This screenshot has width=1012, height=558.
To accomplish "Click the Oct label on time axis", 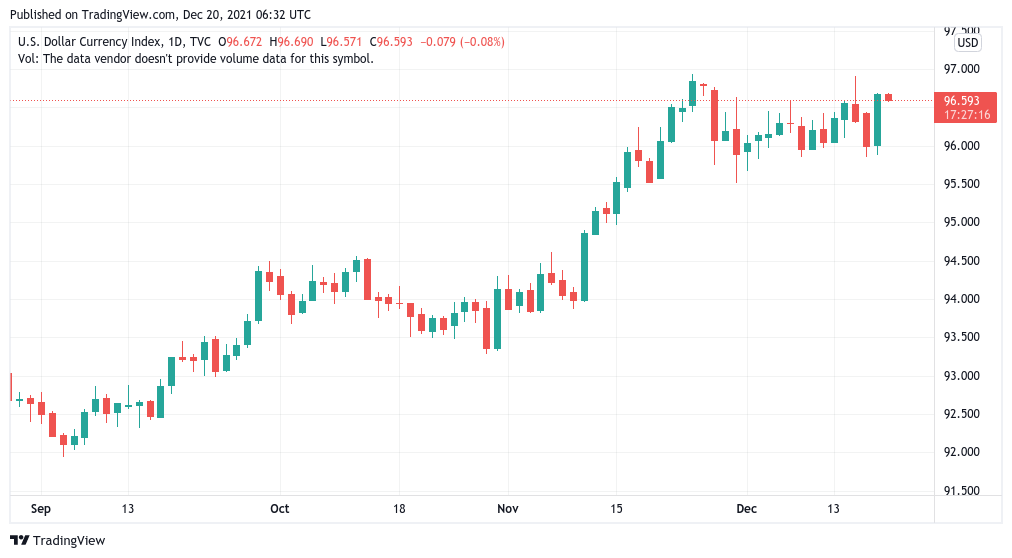I will (x=279, y=509).
